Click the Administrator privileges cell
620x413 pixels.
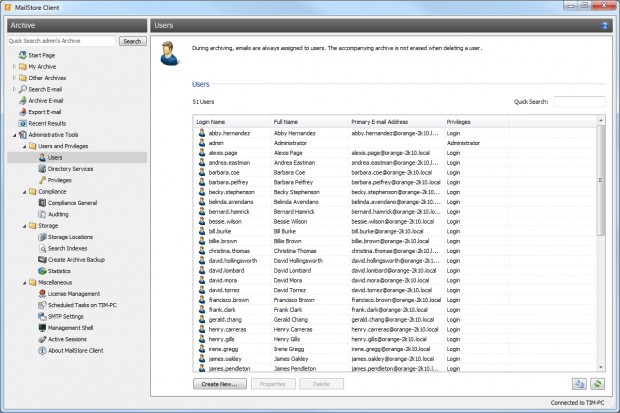(x=463, y=143)
